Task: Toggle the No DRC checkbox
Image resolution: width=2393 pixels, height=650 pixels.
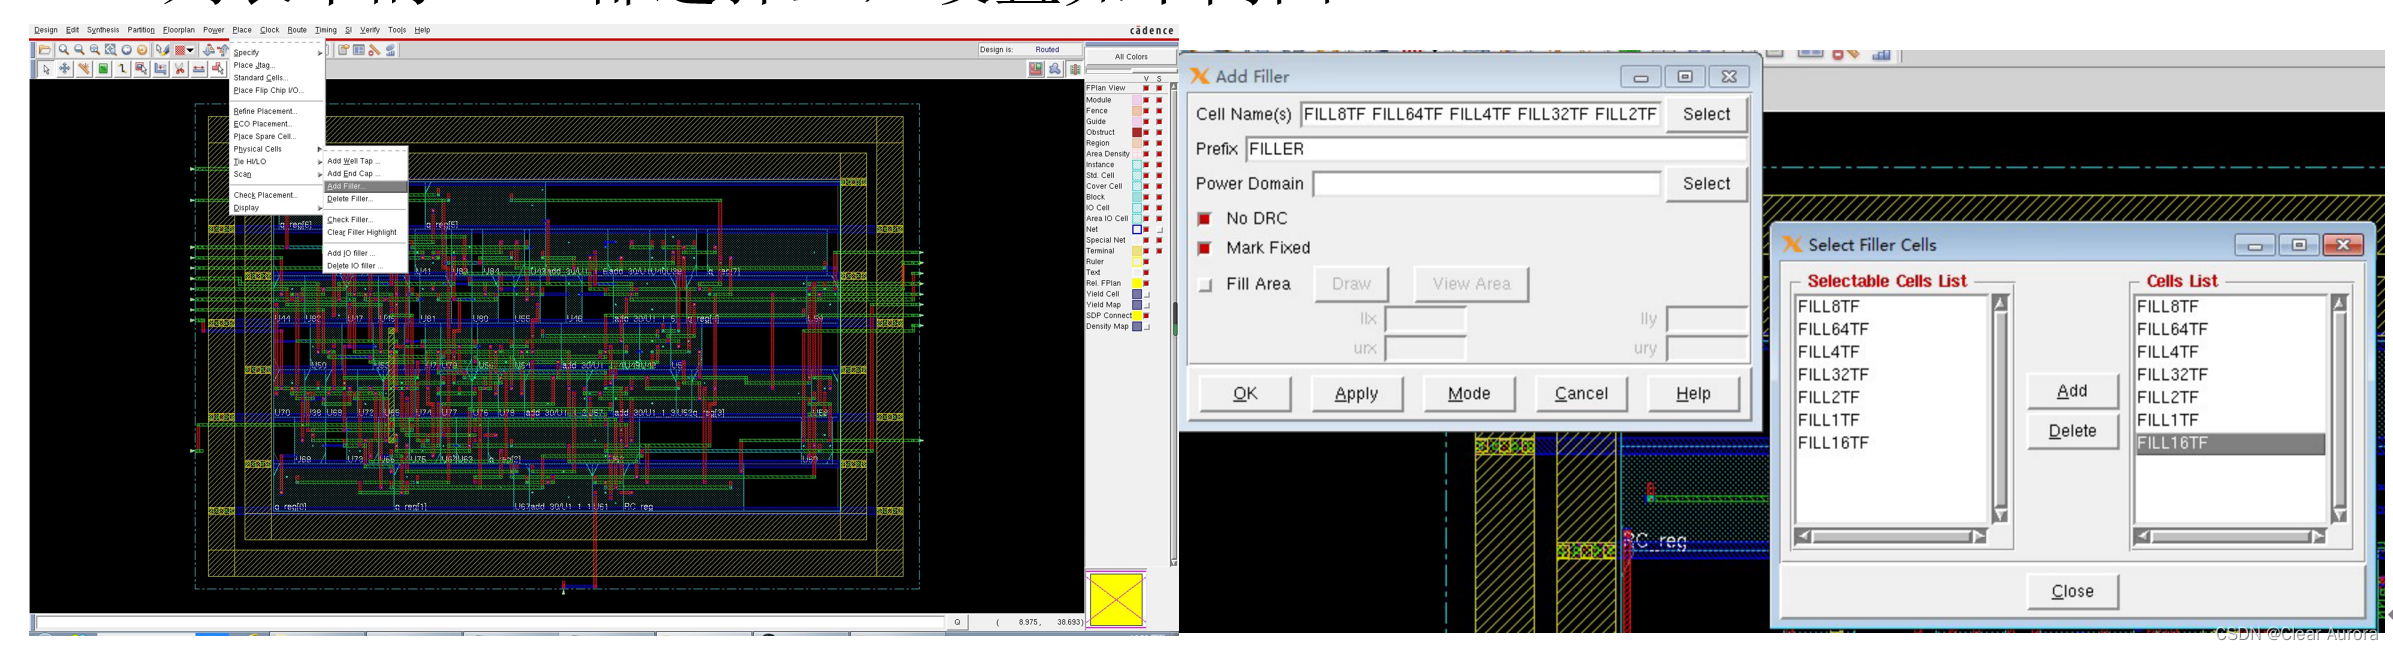Action: pyautogui.click(x=1205, y=218)
